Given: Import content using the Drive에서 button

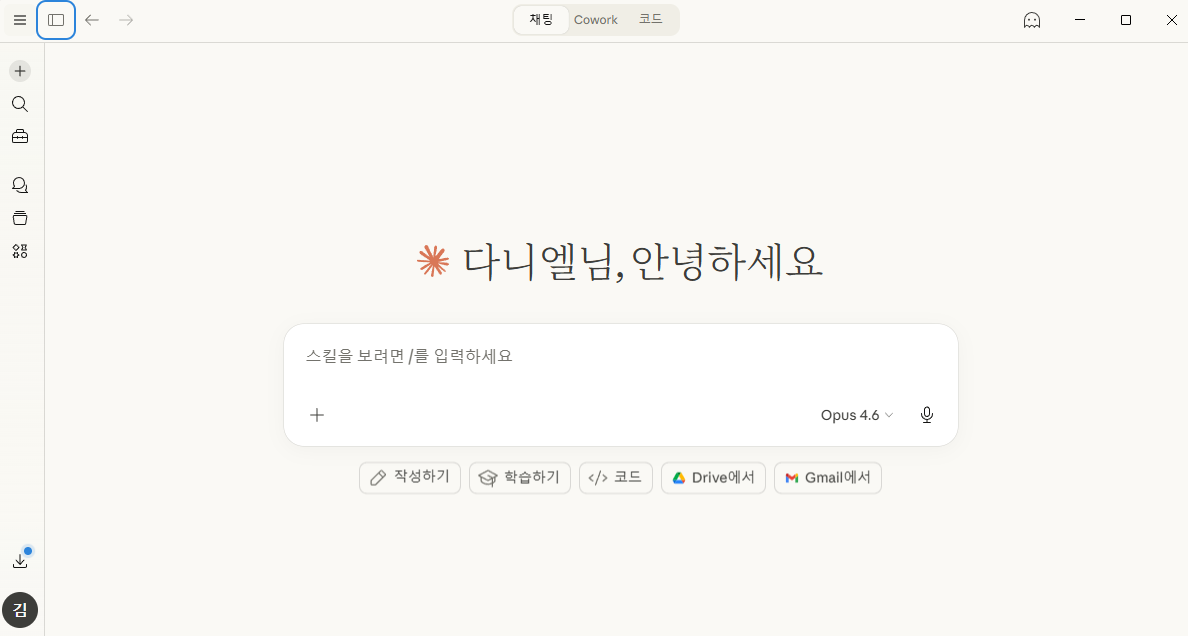Looking at the screenshot, I should (713, 477).
